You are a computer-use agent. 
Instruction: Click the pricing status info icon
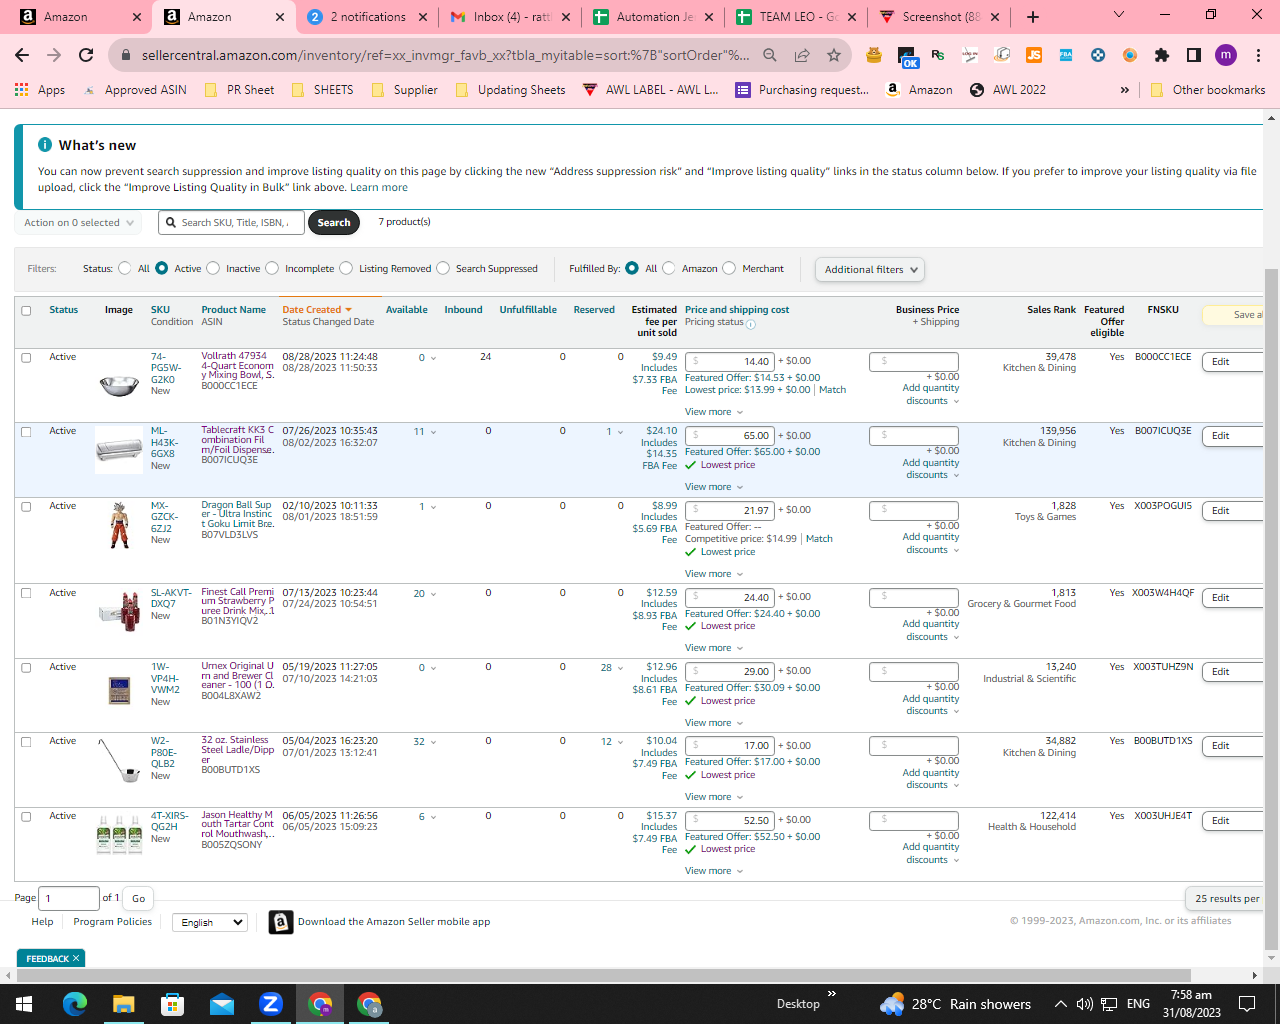pyautogui.click(x=751, y=323)
